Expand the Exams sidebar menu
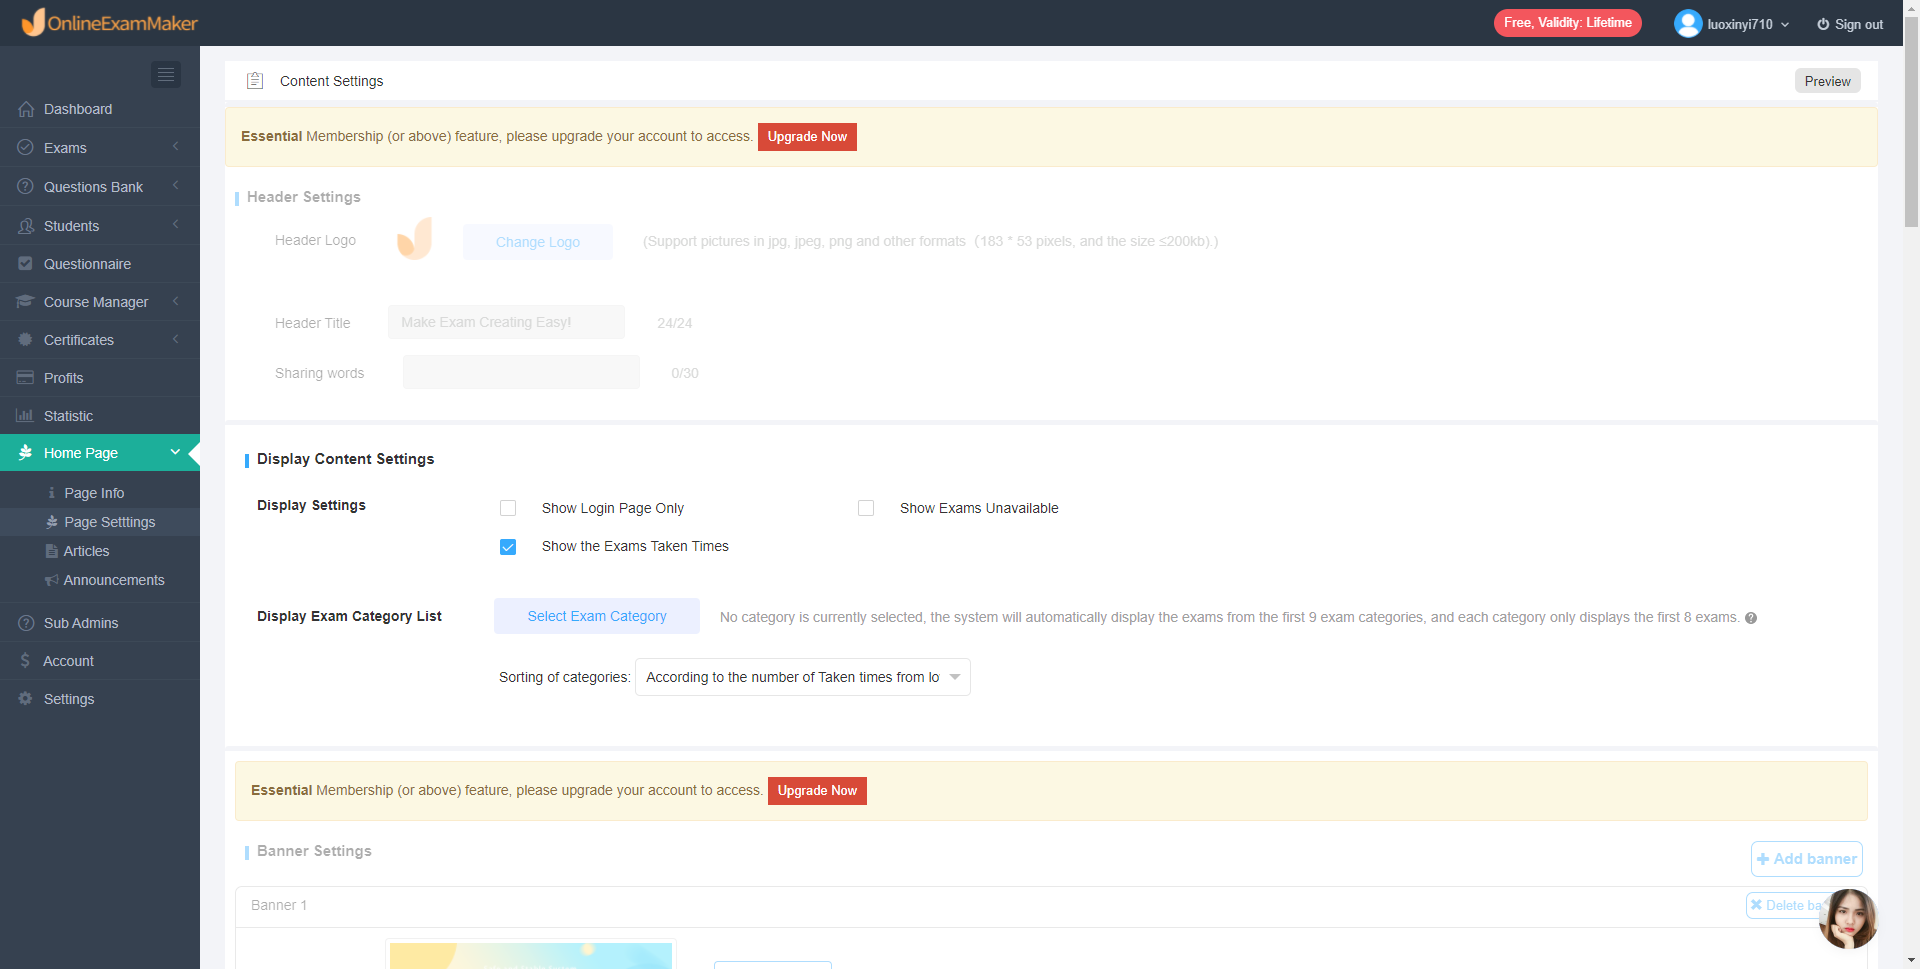 100,148
